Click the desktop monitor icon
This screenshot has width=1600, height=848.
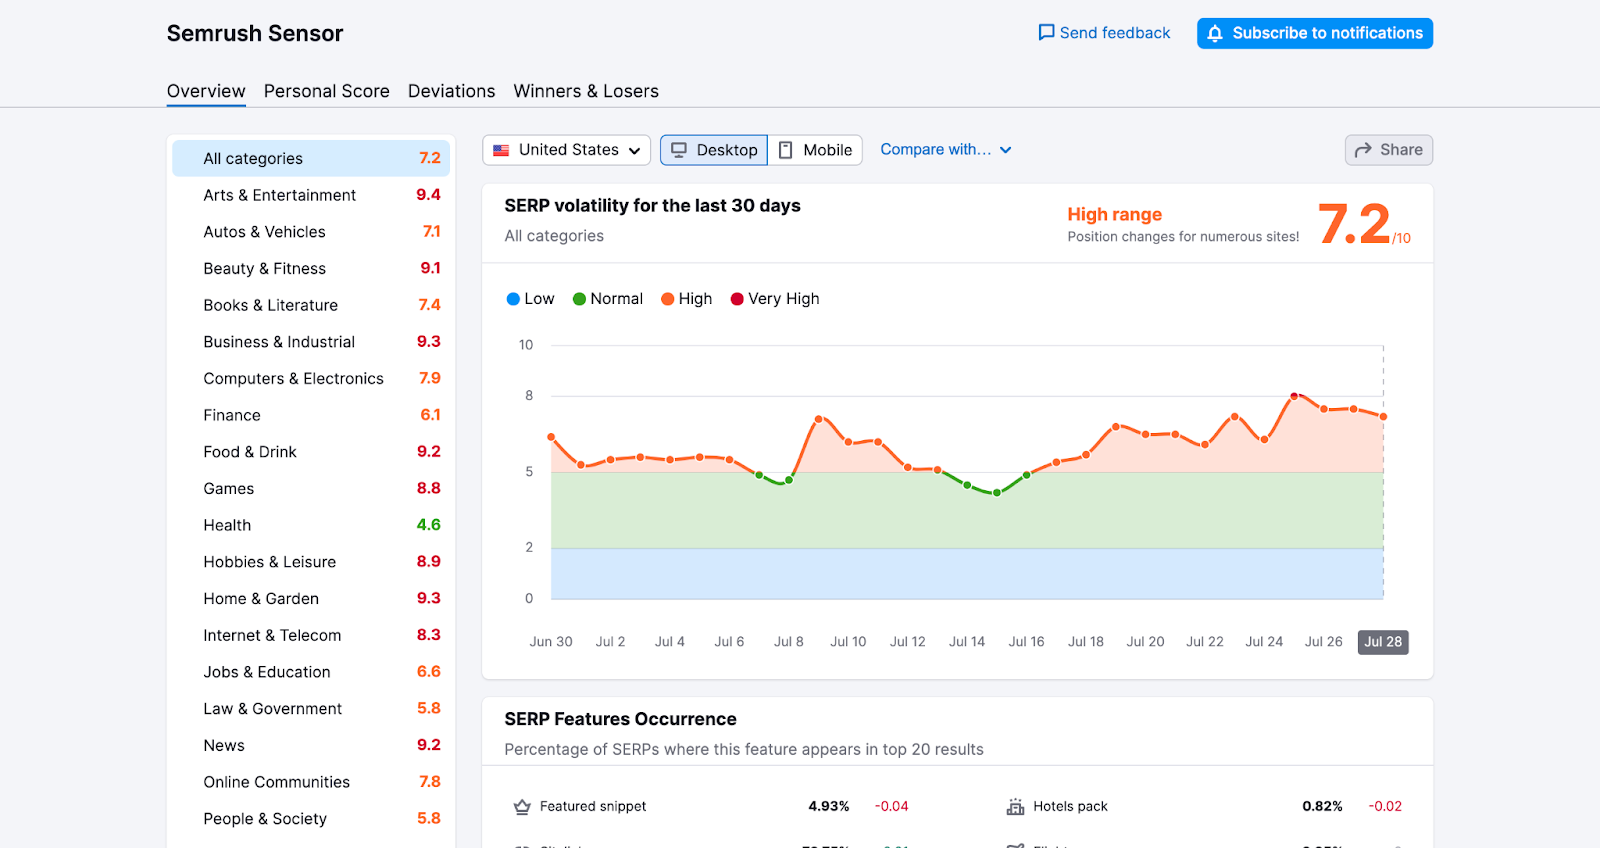(x=679, y=150)
